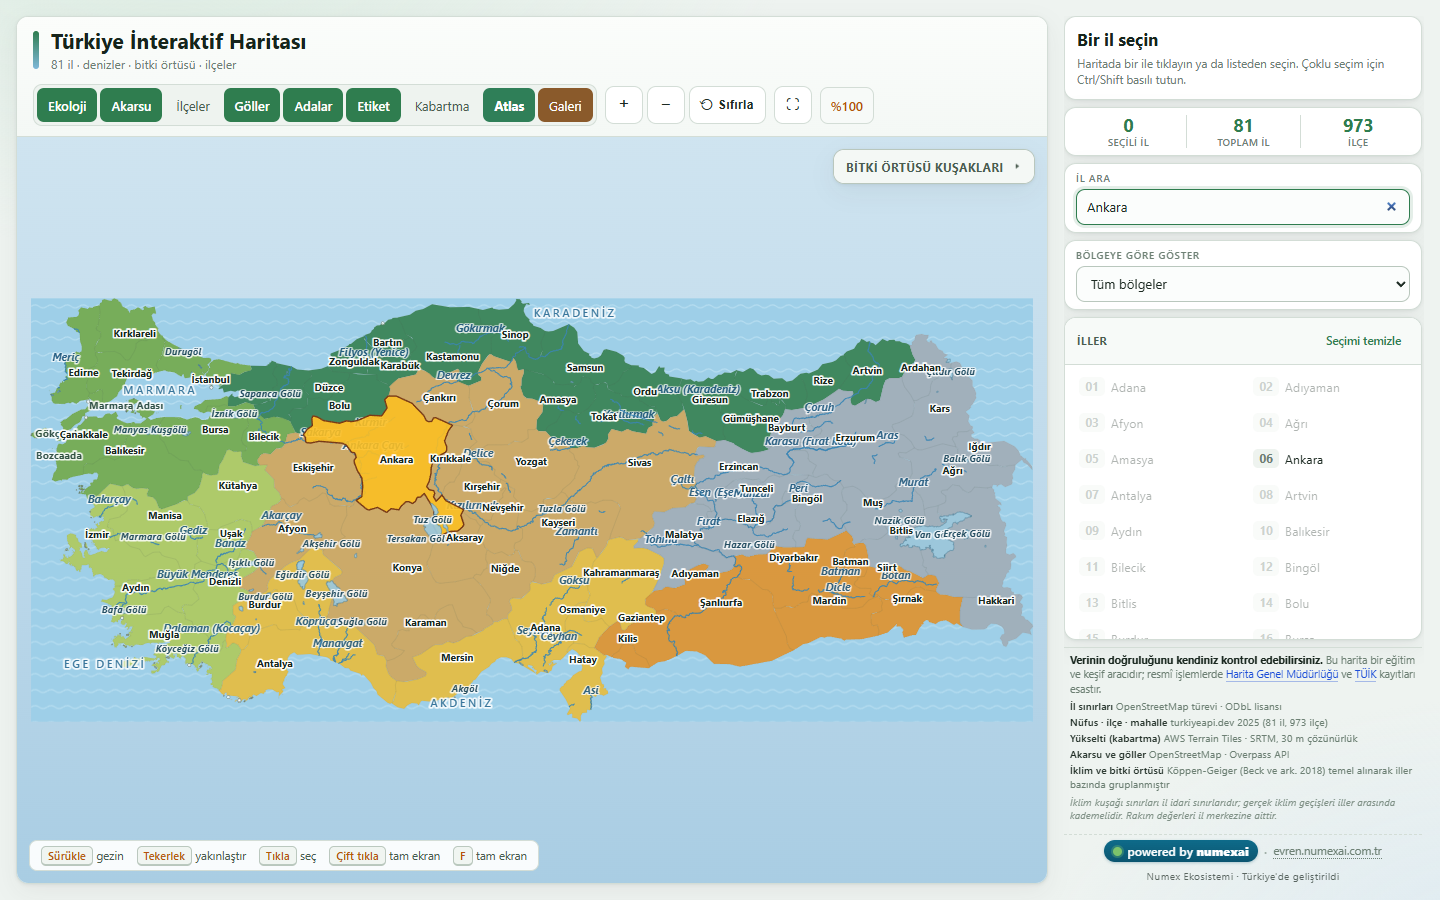This screenshot has height=900, width=1440.
Task: Open the Tüm bölgeler region dropdown
Action: [1243, 284]
